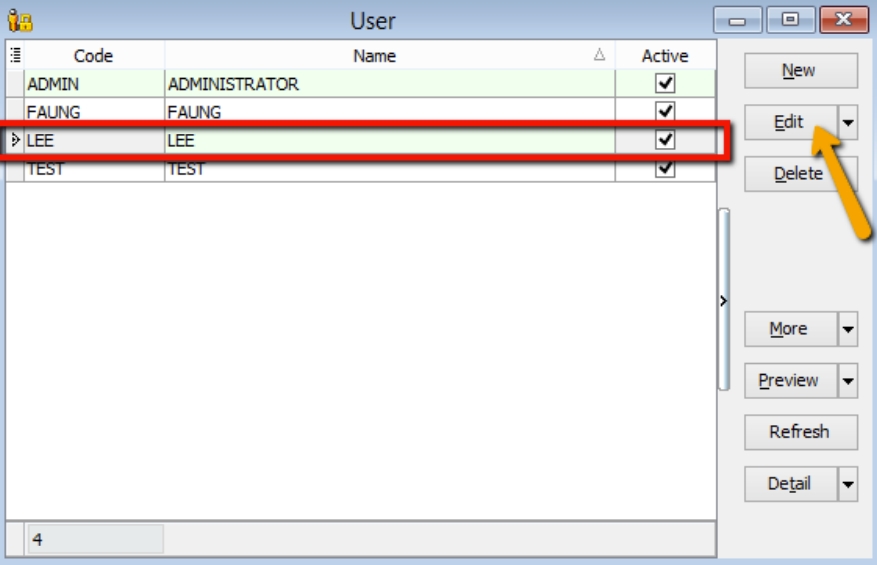Minimize the User window
Screen dimensions: 877x565
(737, 20)
